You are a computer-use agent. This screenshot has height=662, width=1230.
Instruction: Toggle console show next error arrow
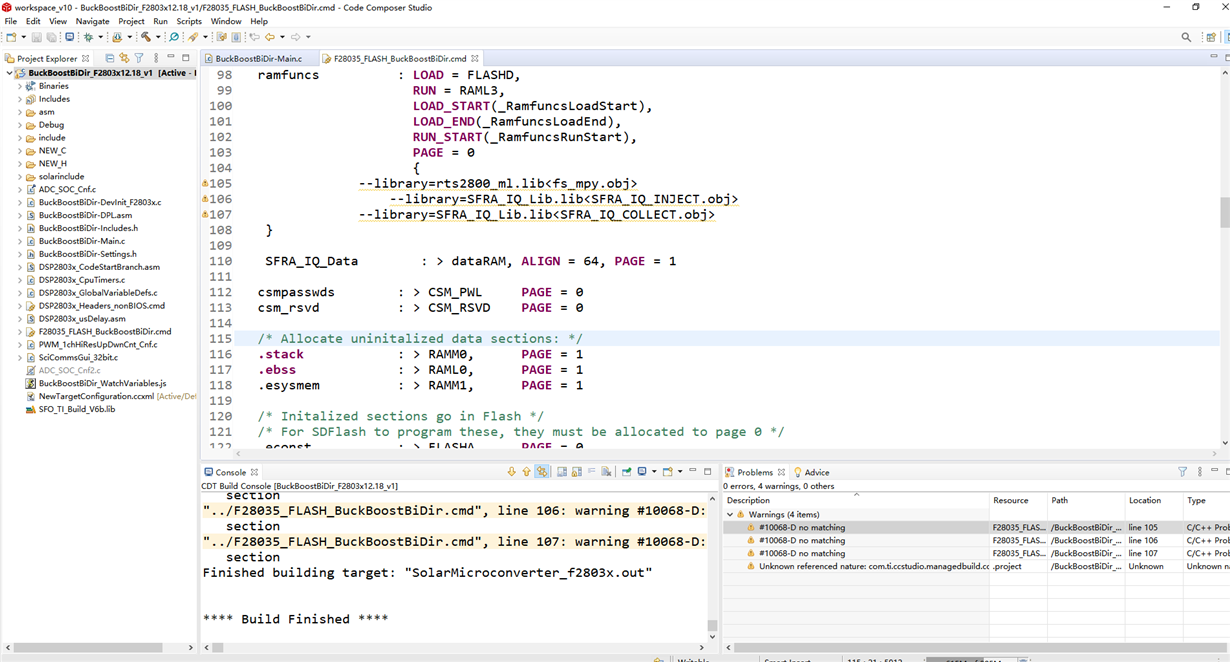[x=512, y=472]
